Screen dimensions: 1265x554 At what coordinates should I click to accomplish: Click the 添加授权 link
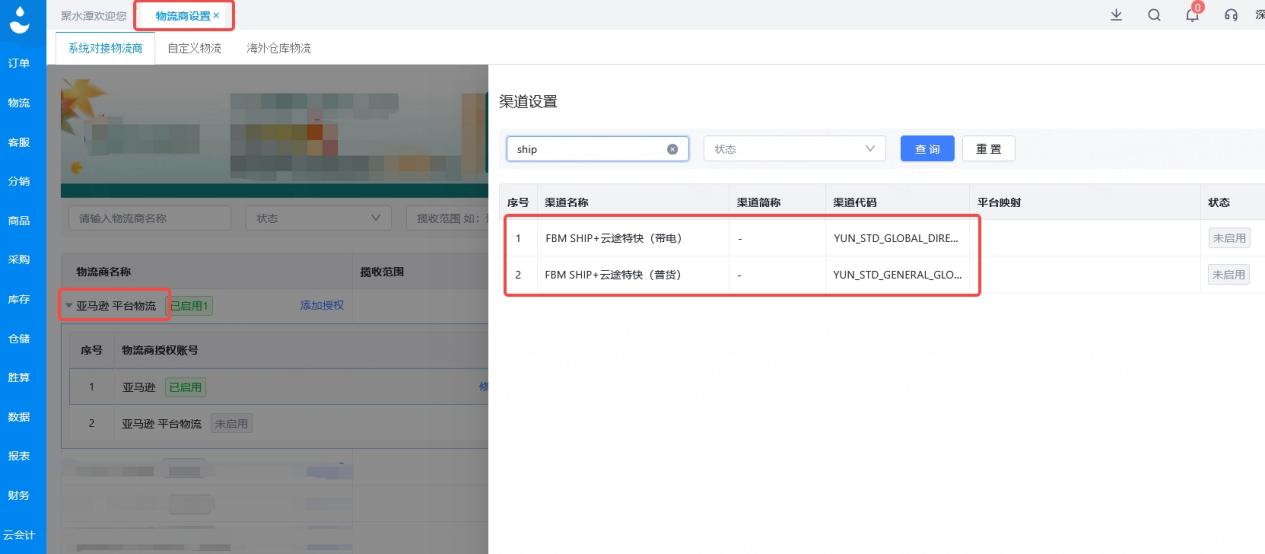(x=321, y=305)
